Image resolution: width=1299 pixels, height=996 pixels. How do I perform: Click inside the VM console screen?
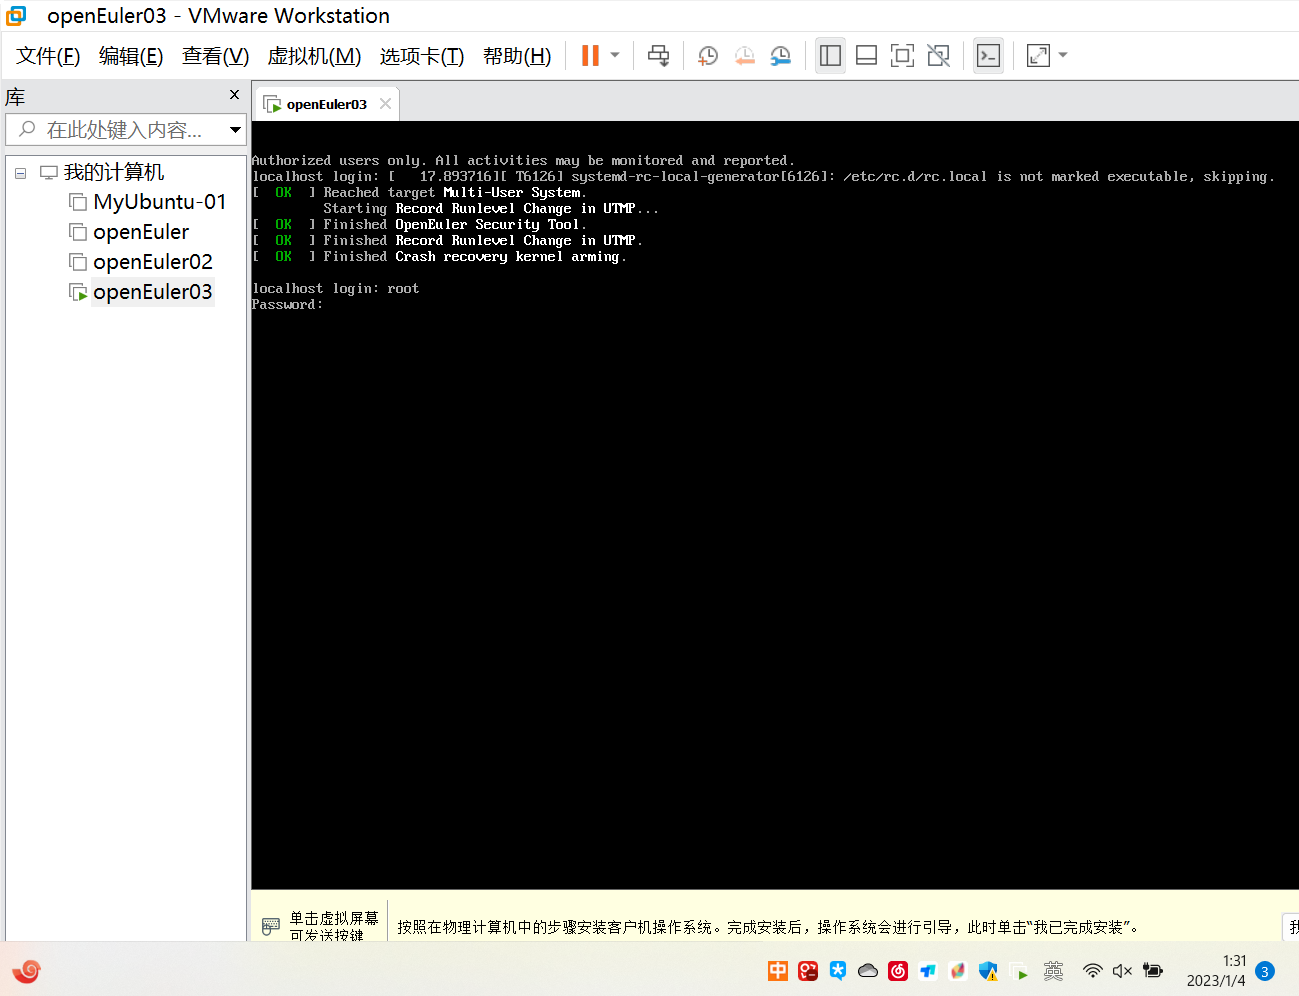pyautogui.click(x=775, y=505)
